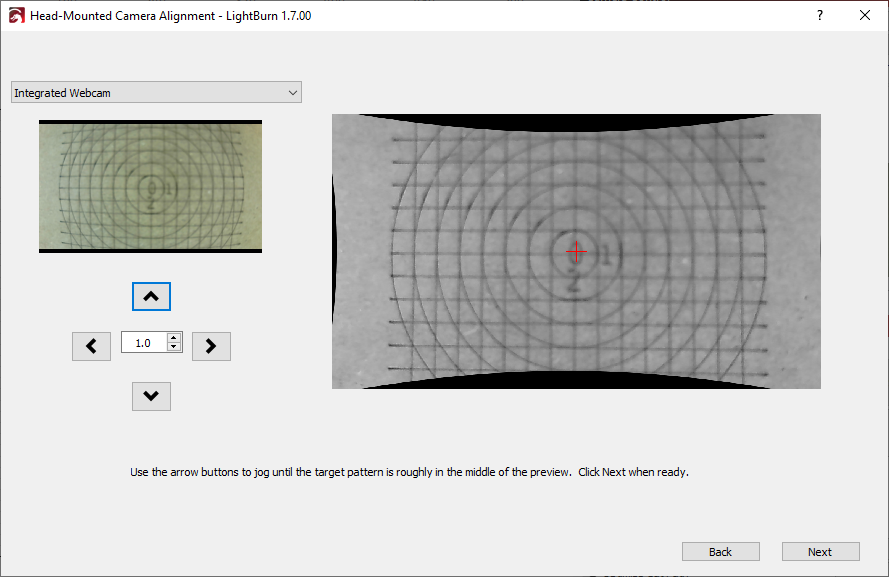
Task: Increase the jog distance with the spinner up arrow
Action: tap(175, 338)
